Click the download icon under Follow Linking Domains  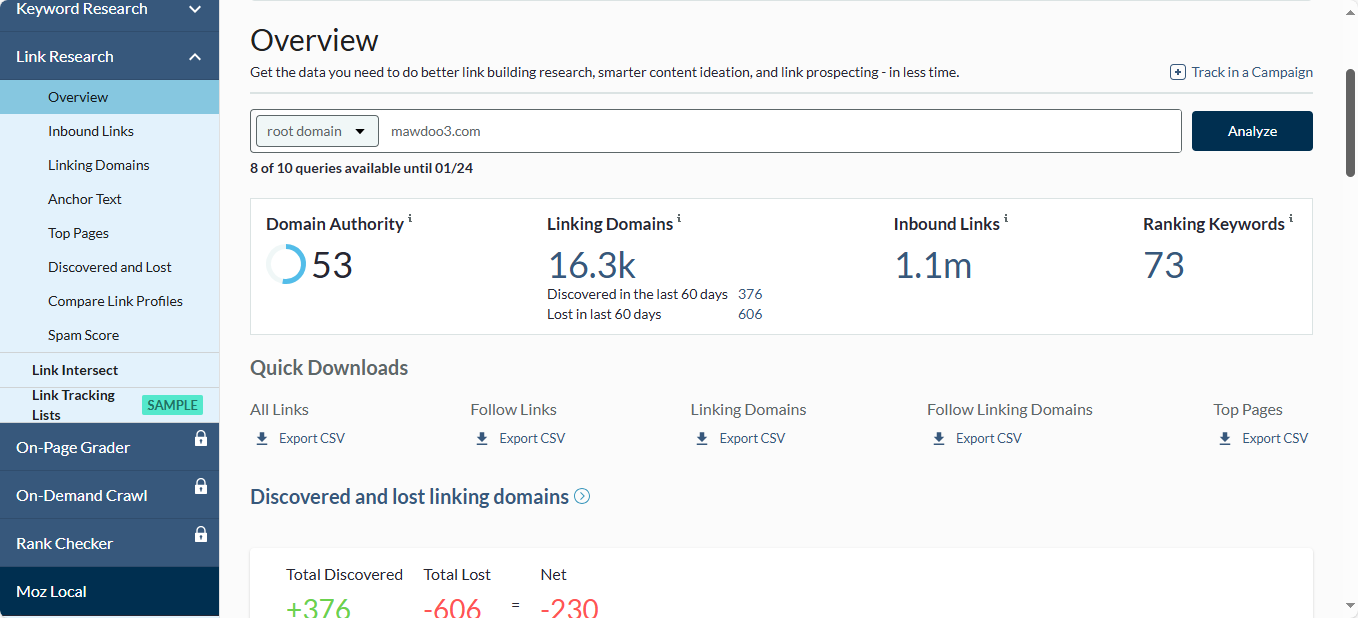pos(939,438)
